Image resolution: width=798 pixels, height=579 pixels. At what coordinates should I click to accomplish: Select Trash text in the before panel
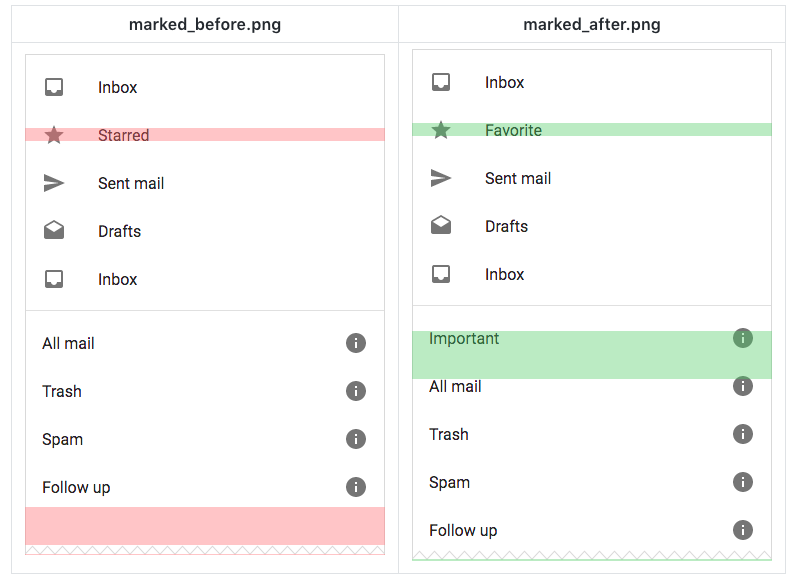coord(62,391)
